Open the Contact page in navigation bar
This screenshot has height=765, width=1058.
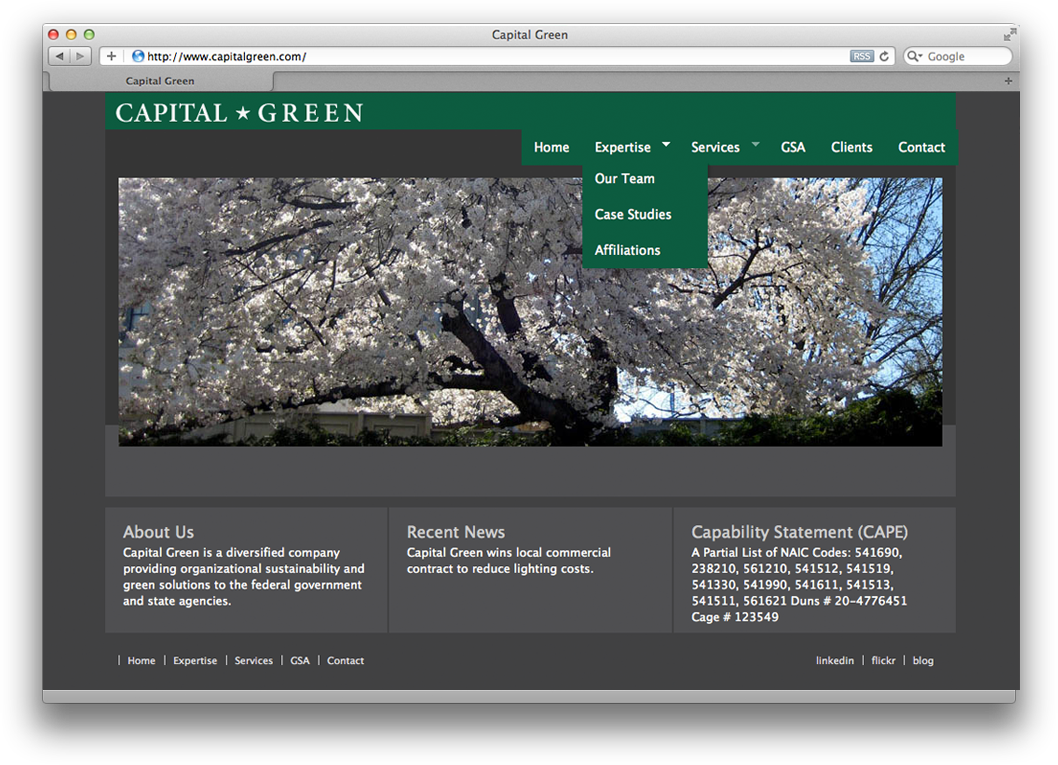click(x=921, y=147)
